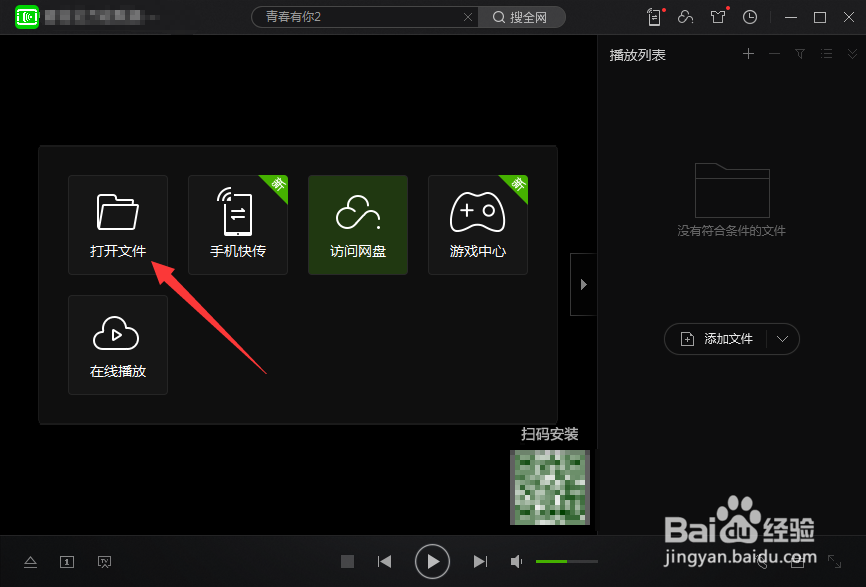Click the screen icon beside the number 1 icon
Viewport: 866px width, 587px height.
[104, 562]
